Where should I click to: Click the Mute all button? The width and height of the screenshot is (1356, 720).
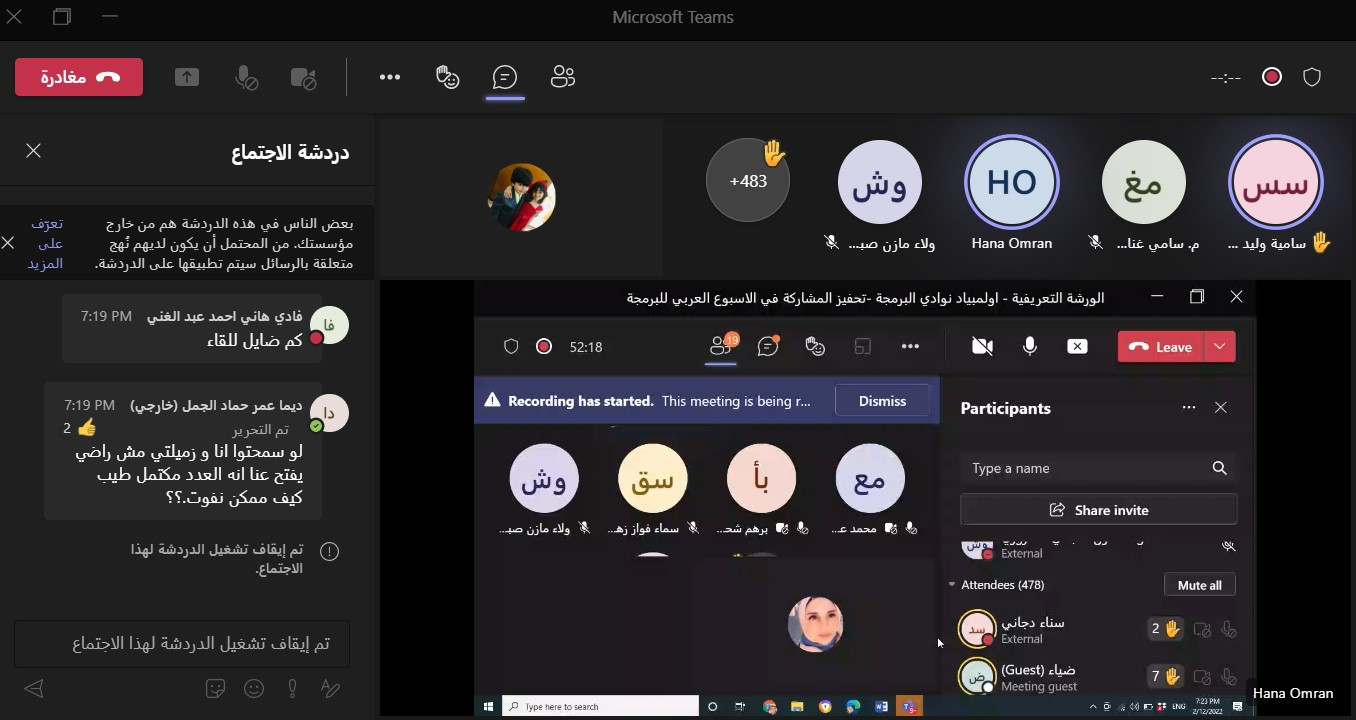coord(1199,585)
